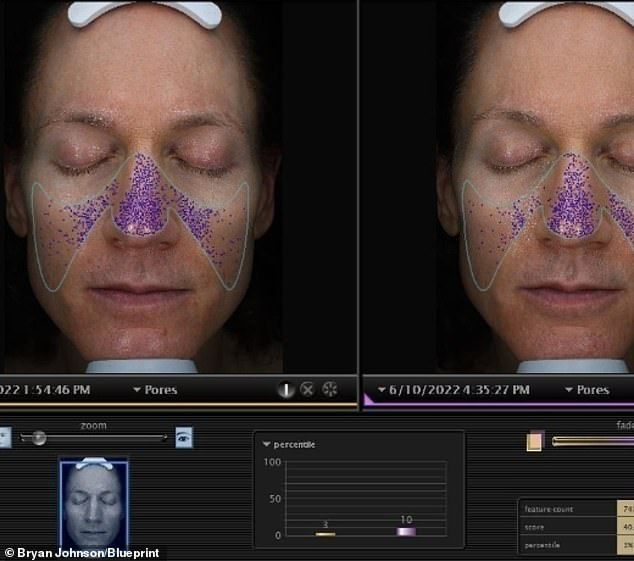The width and height of the screenshot is (634, 561).
Task: Click the fade slider track
Action: [x=595, y=441]
